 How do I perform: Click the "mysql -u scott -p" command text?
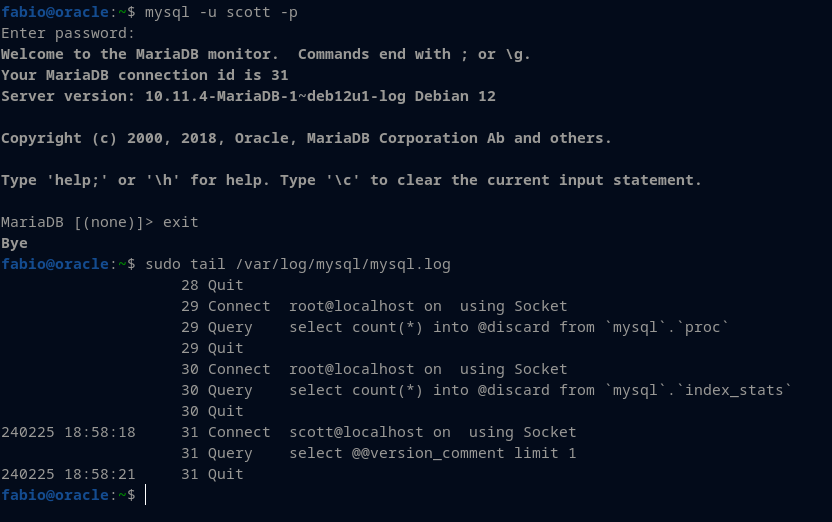pyautogui.click(x=221, y=12)
